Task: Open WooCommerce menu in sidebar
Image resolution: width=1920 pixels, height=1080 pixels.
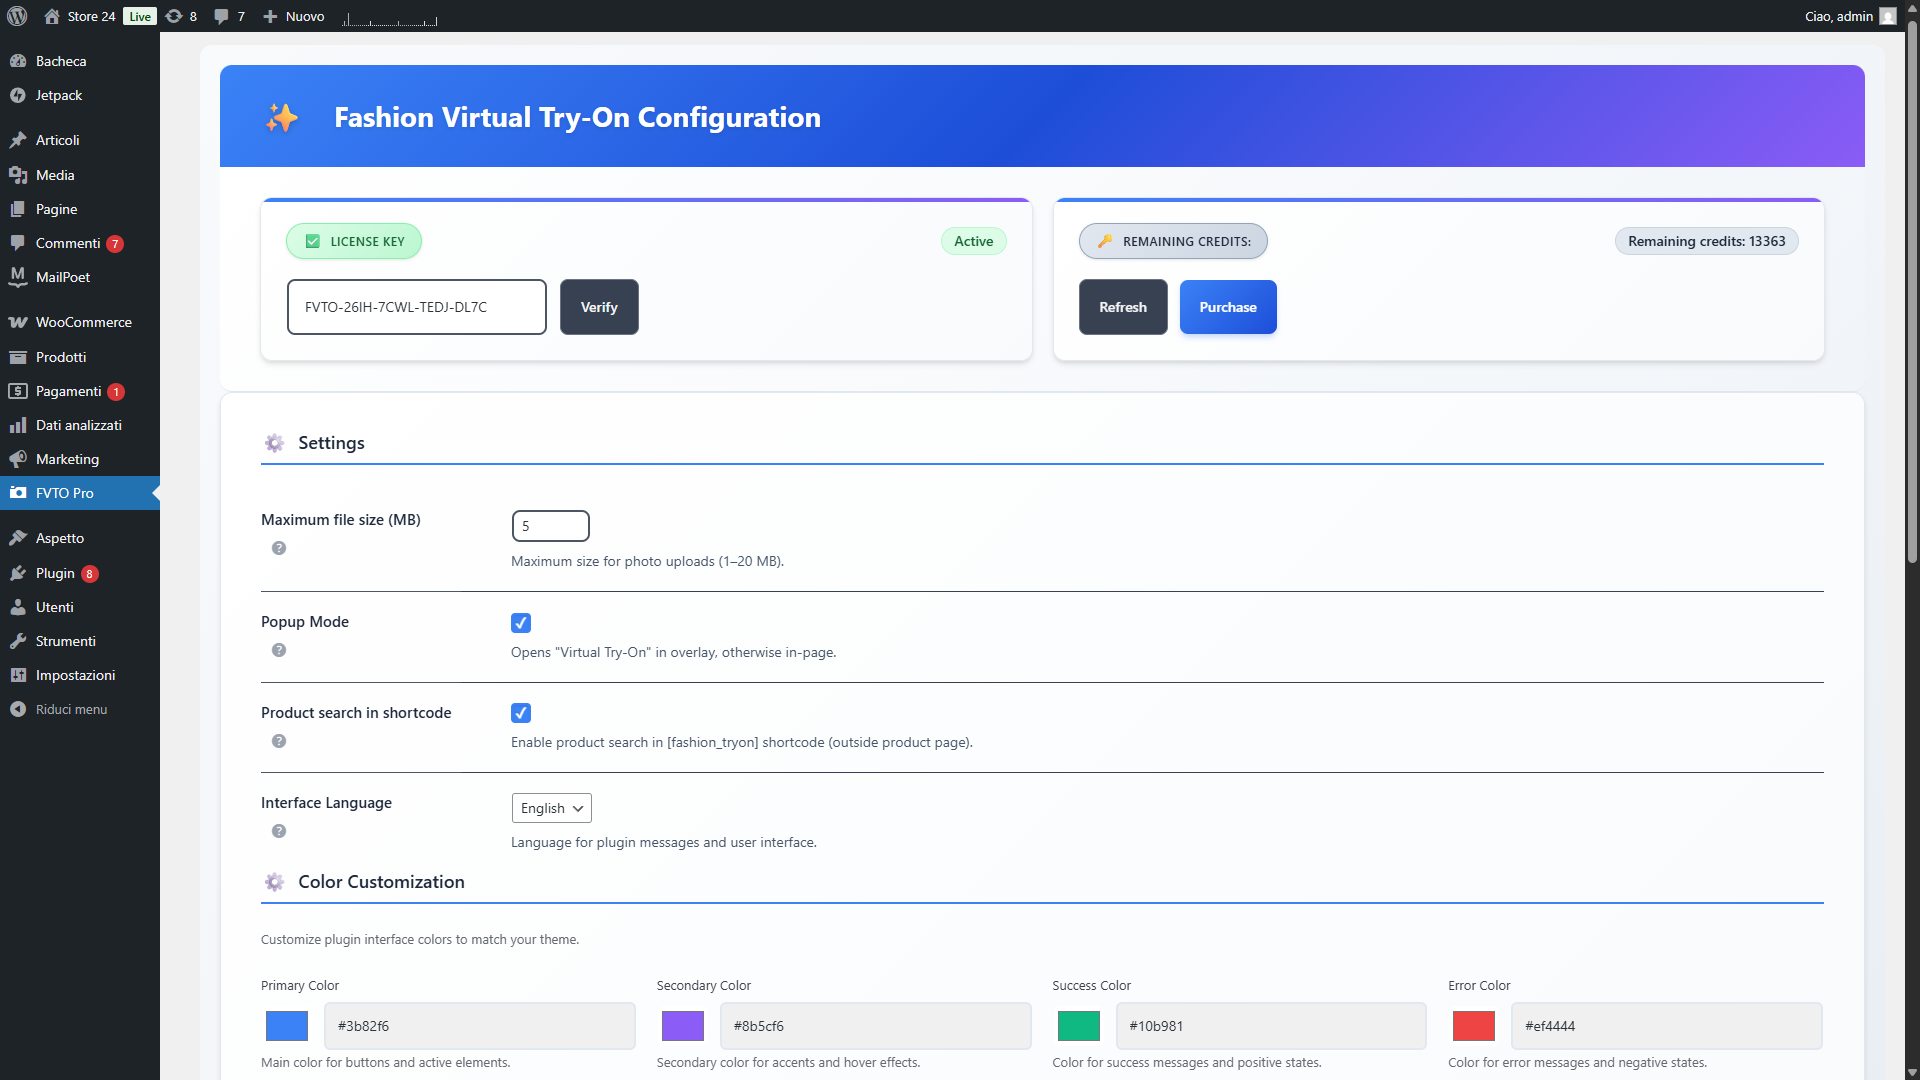Action: [83, 322]
